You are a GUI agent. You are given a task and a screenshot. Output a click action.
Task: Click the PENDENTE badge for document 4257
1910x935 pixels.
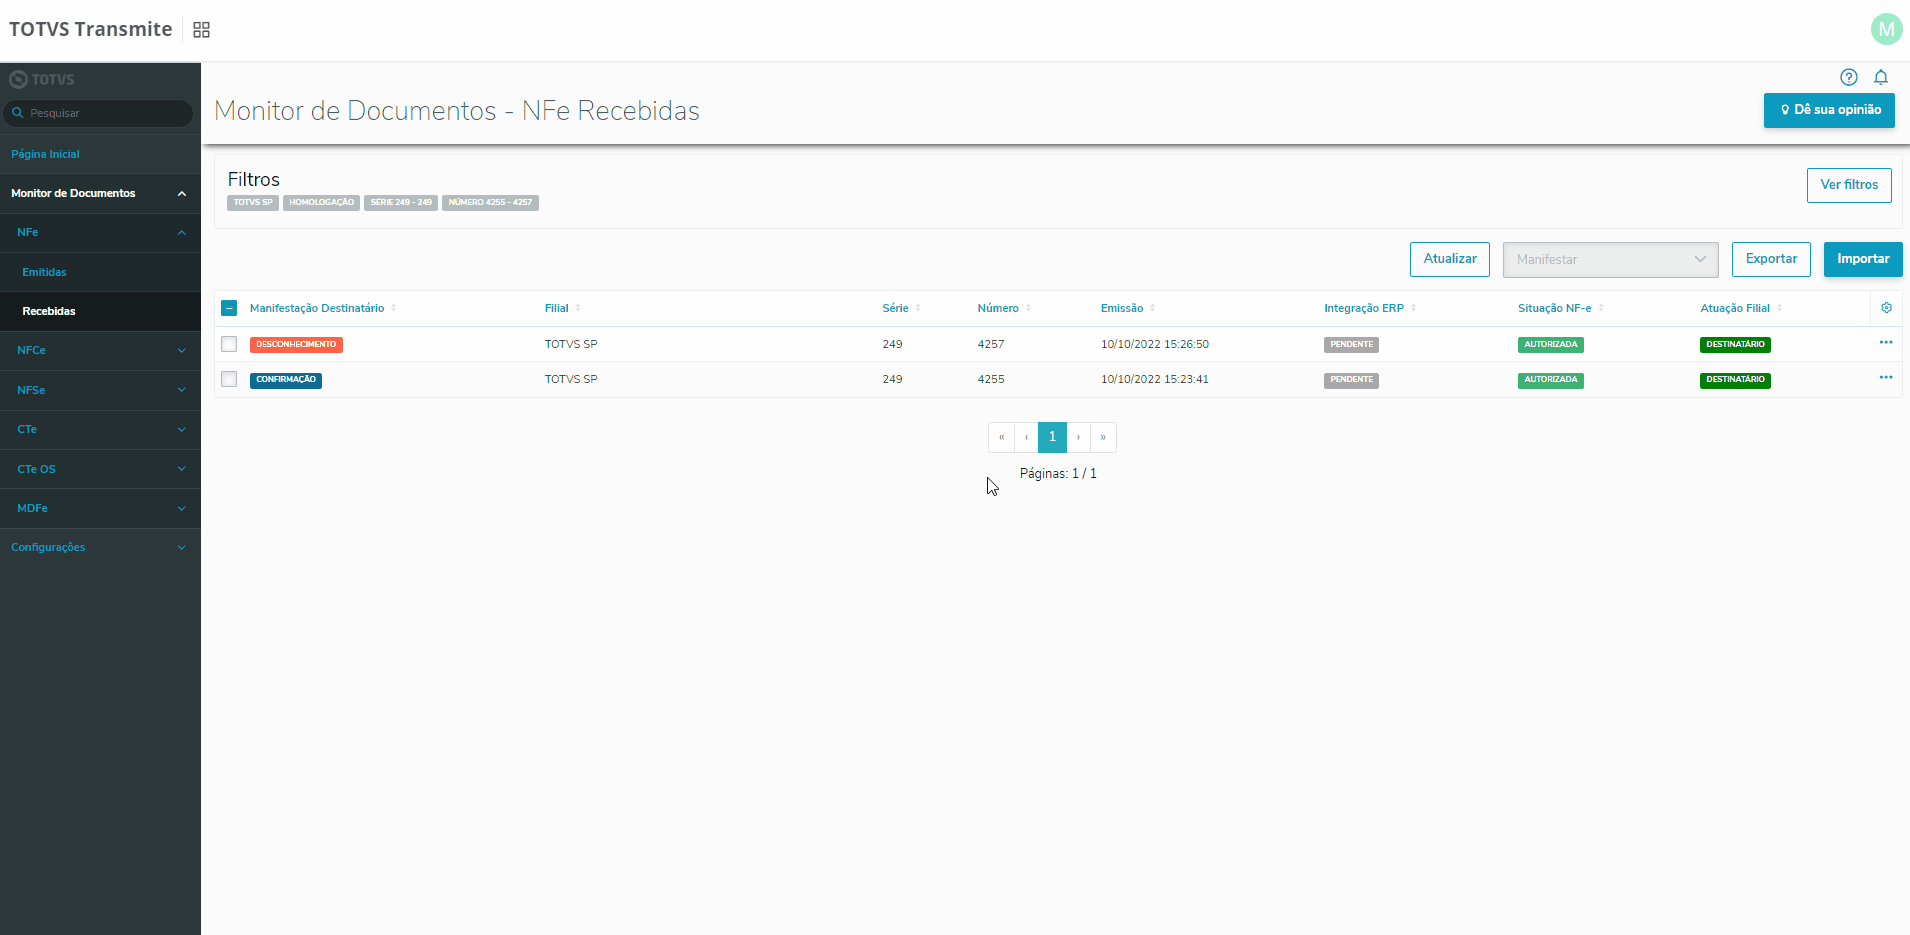1352,345
